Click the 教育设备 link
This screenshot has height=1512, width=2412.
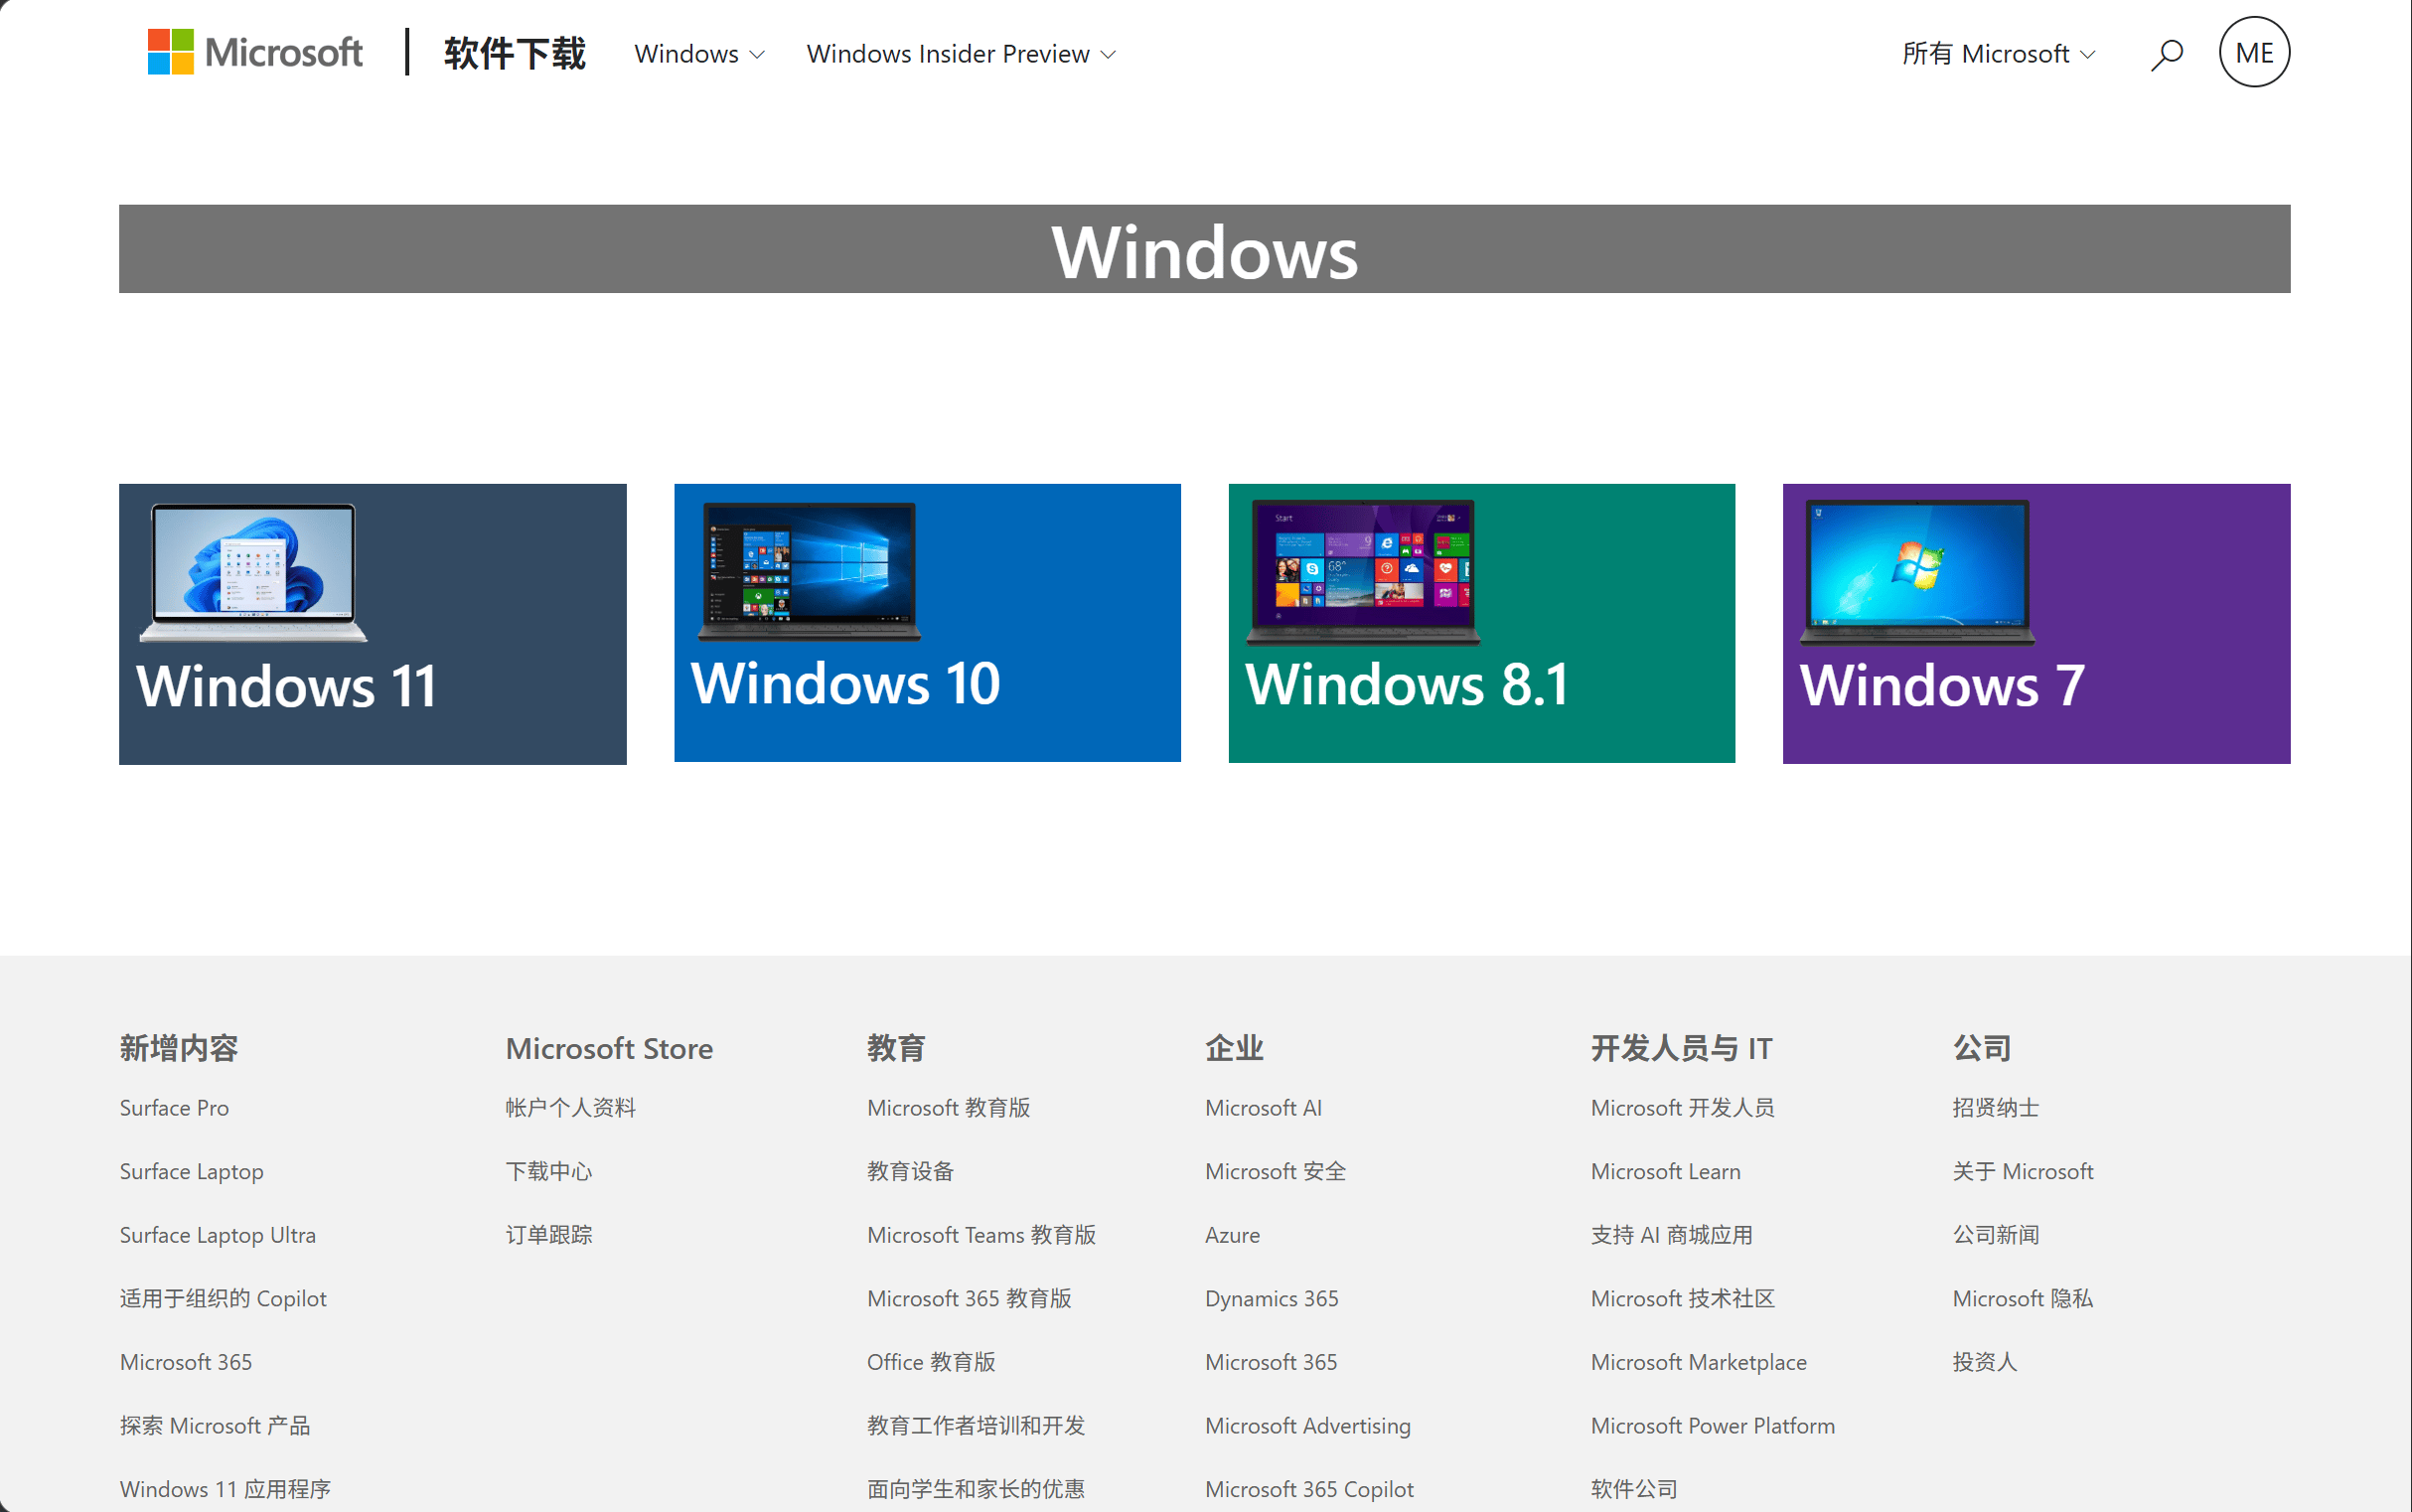click(x=910, y=1171)
